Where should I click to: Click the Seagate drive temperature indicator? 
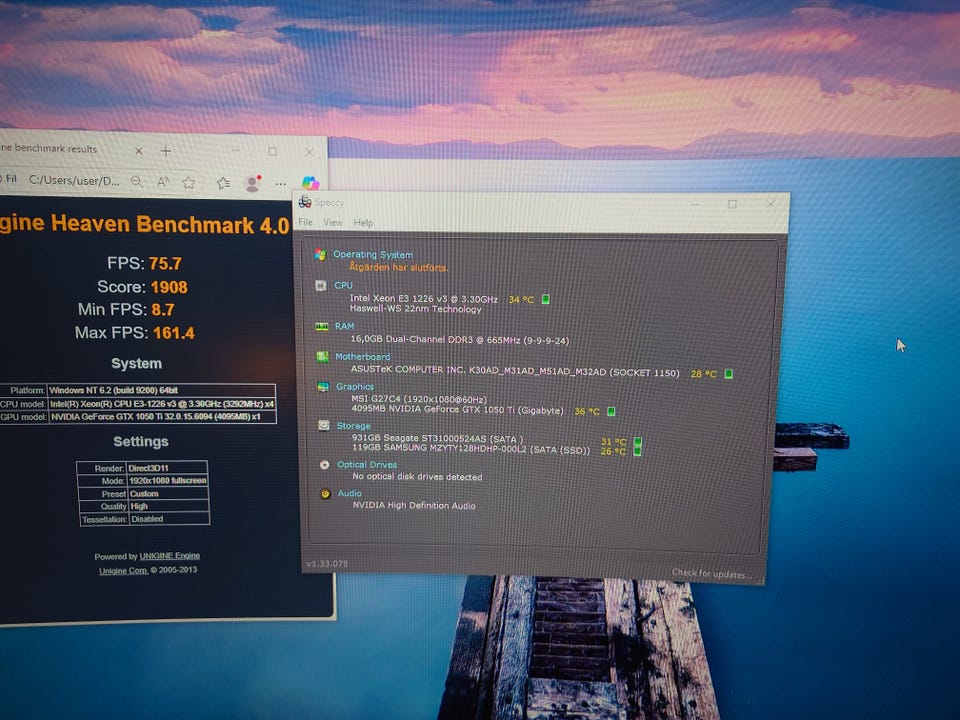[x=637, y=441]
